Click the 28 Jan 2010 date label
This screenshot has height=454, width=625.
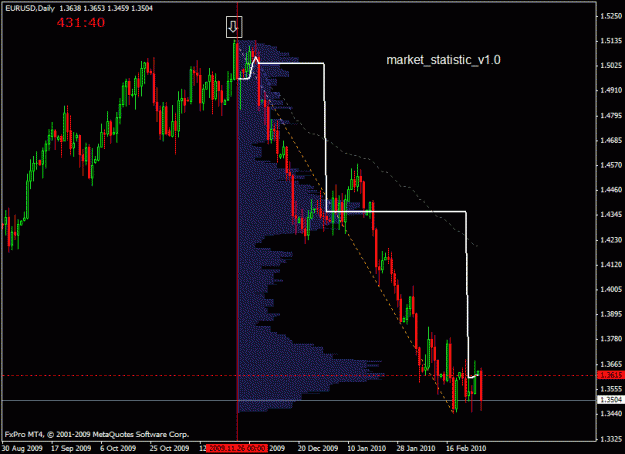coord(416,448)
